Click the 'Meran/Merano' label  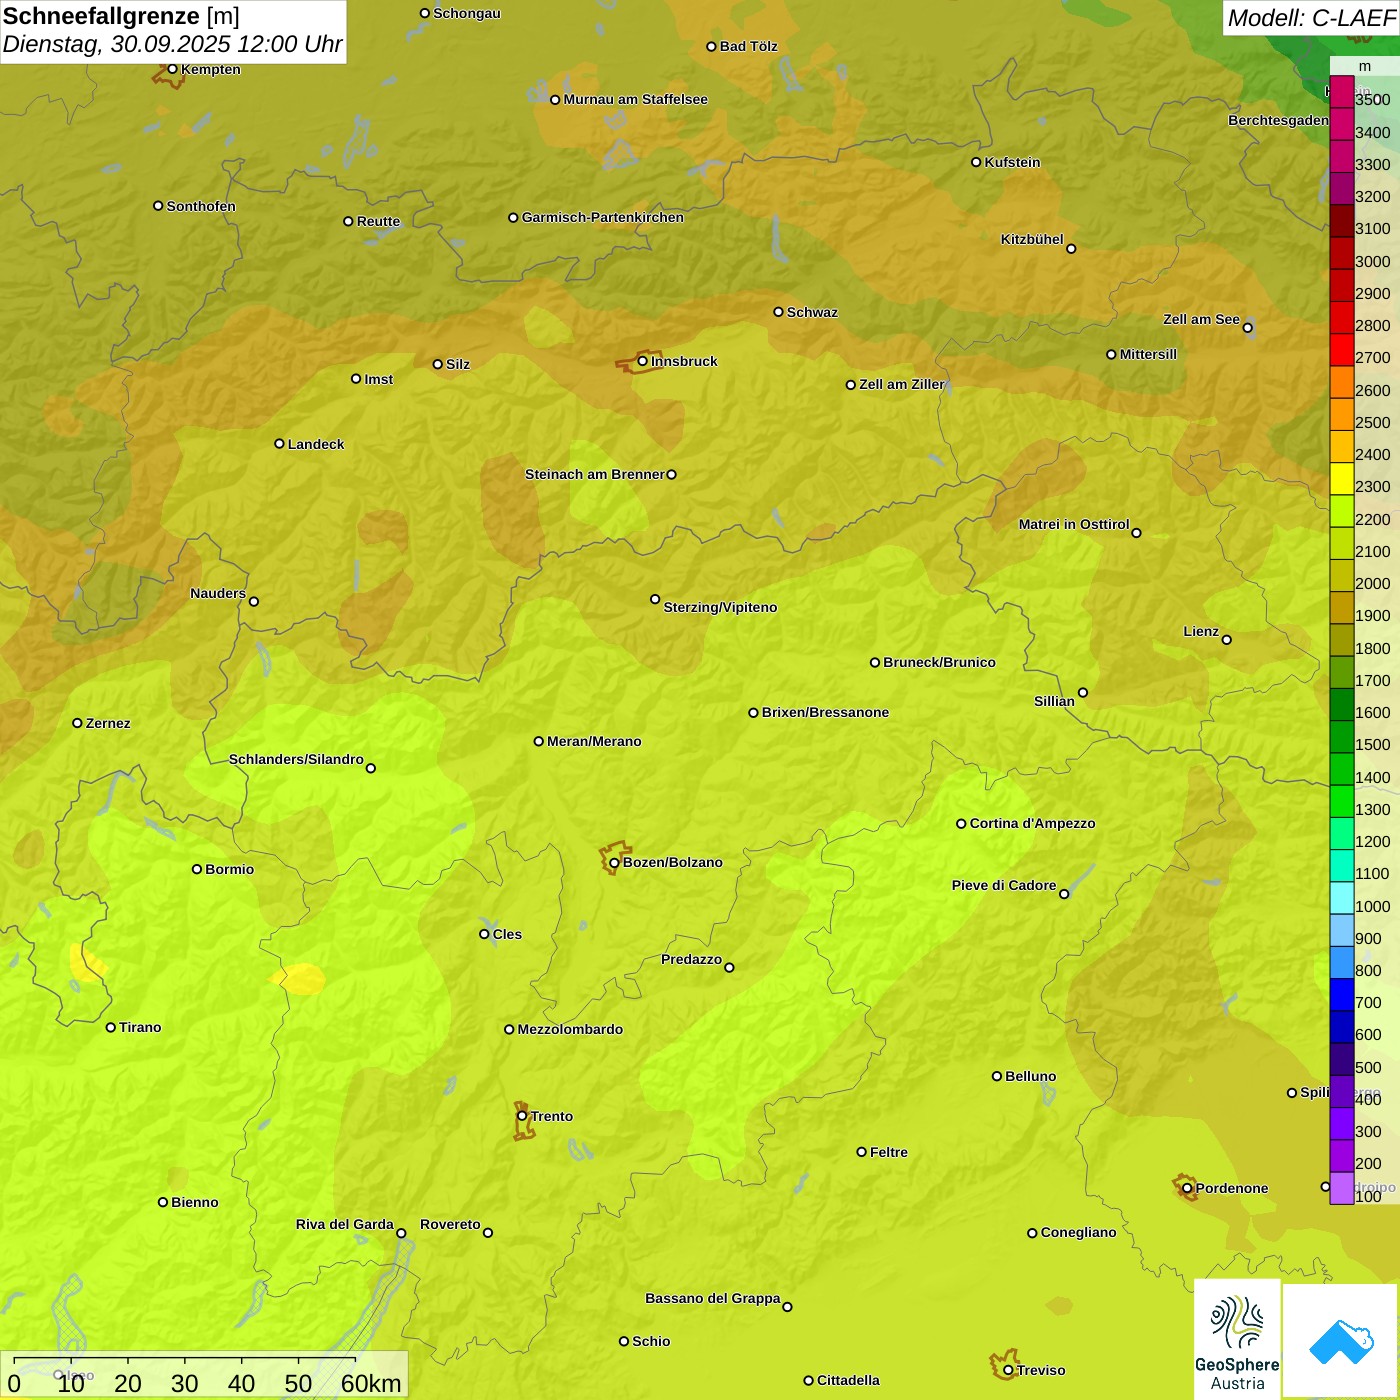594,741
